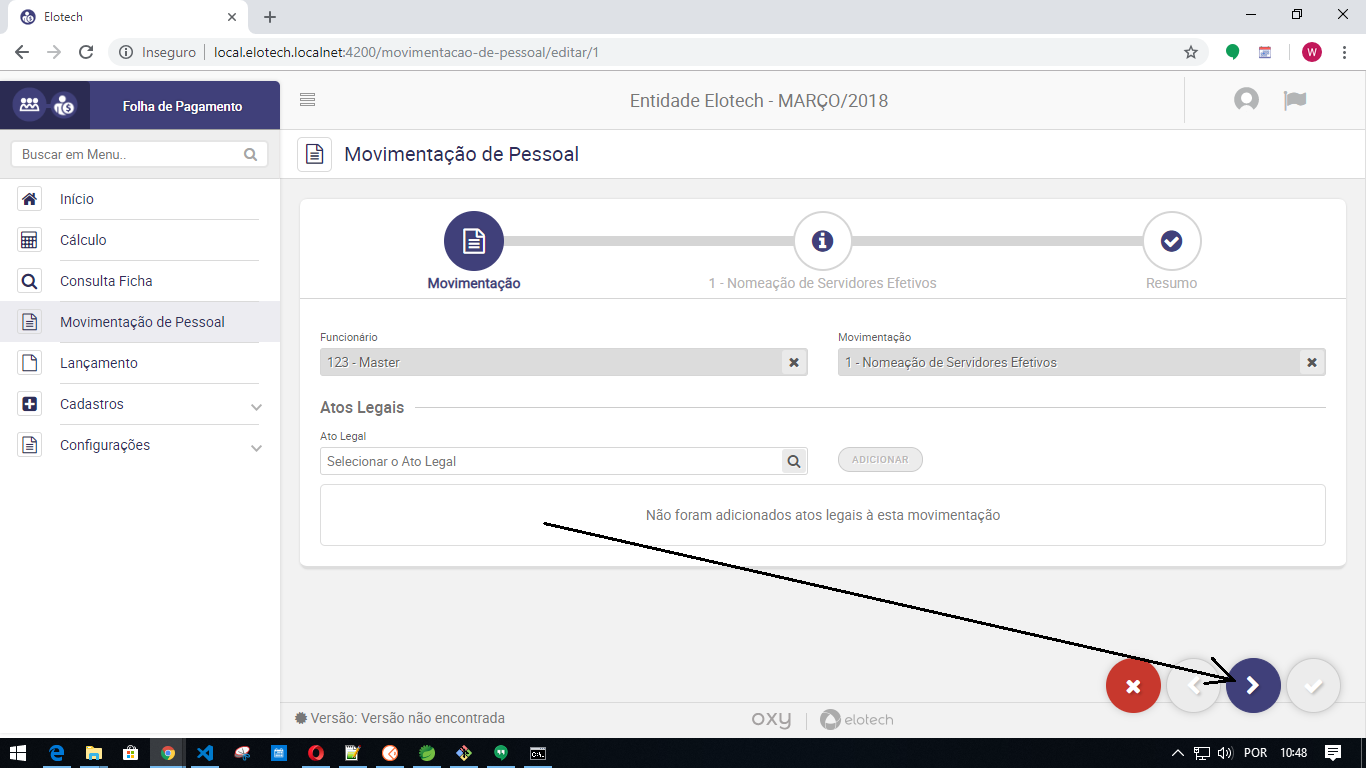This screenshot has width=1366, height=768.
Task: Click the ADICIONAR button
Action: coord(880,459)
